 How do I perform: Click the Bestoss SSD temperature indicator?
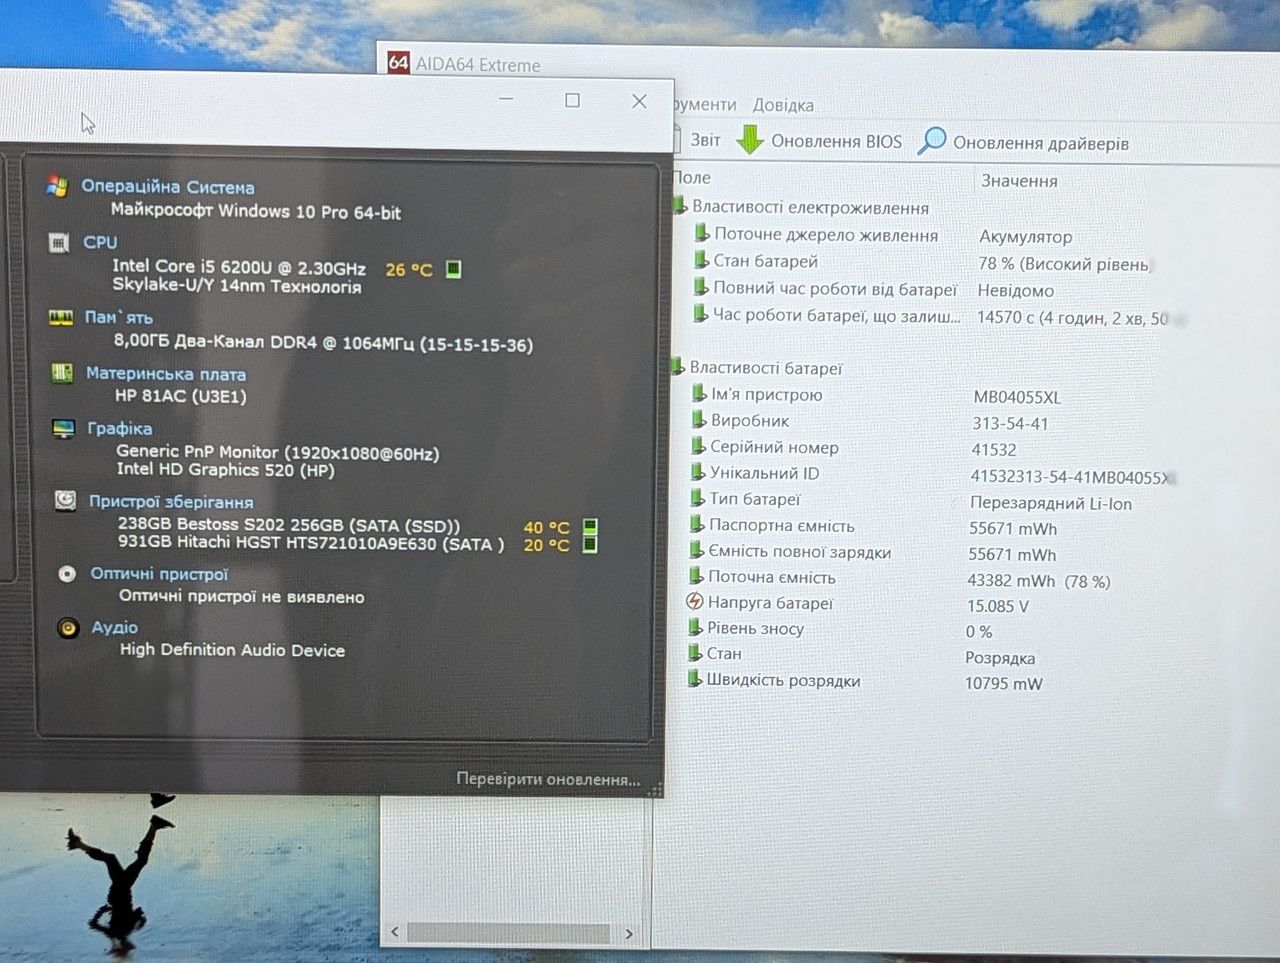point(590,526)
